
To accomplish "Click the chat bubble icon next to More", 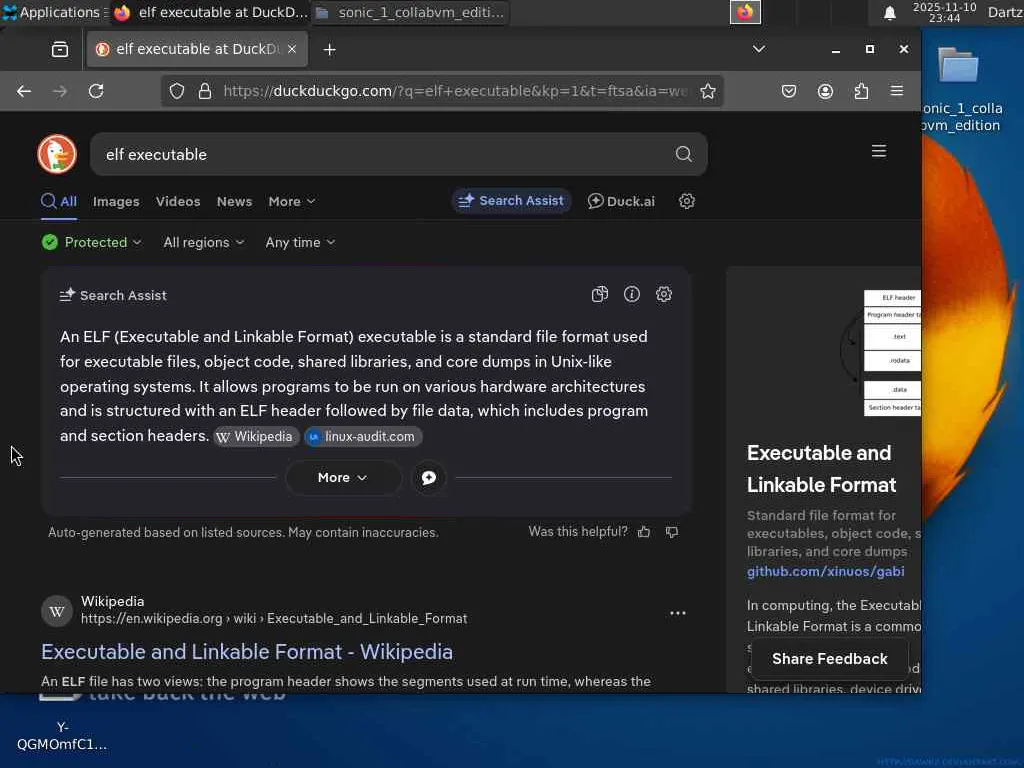I will (428, 478).
